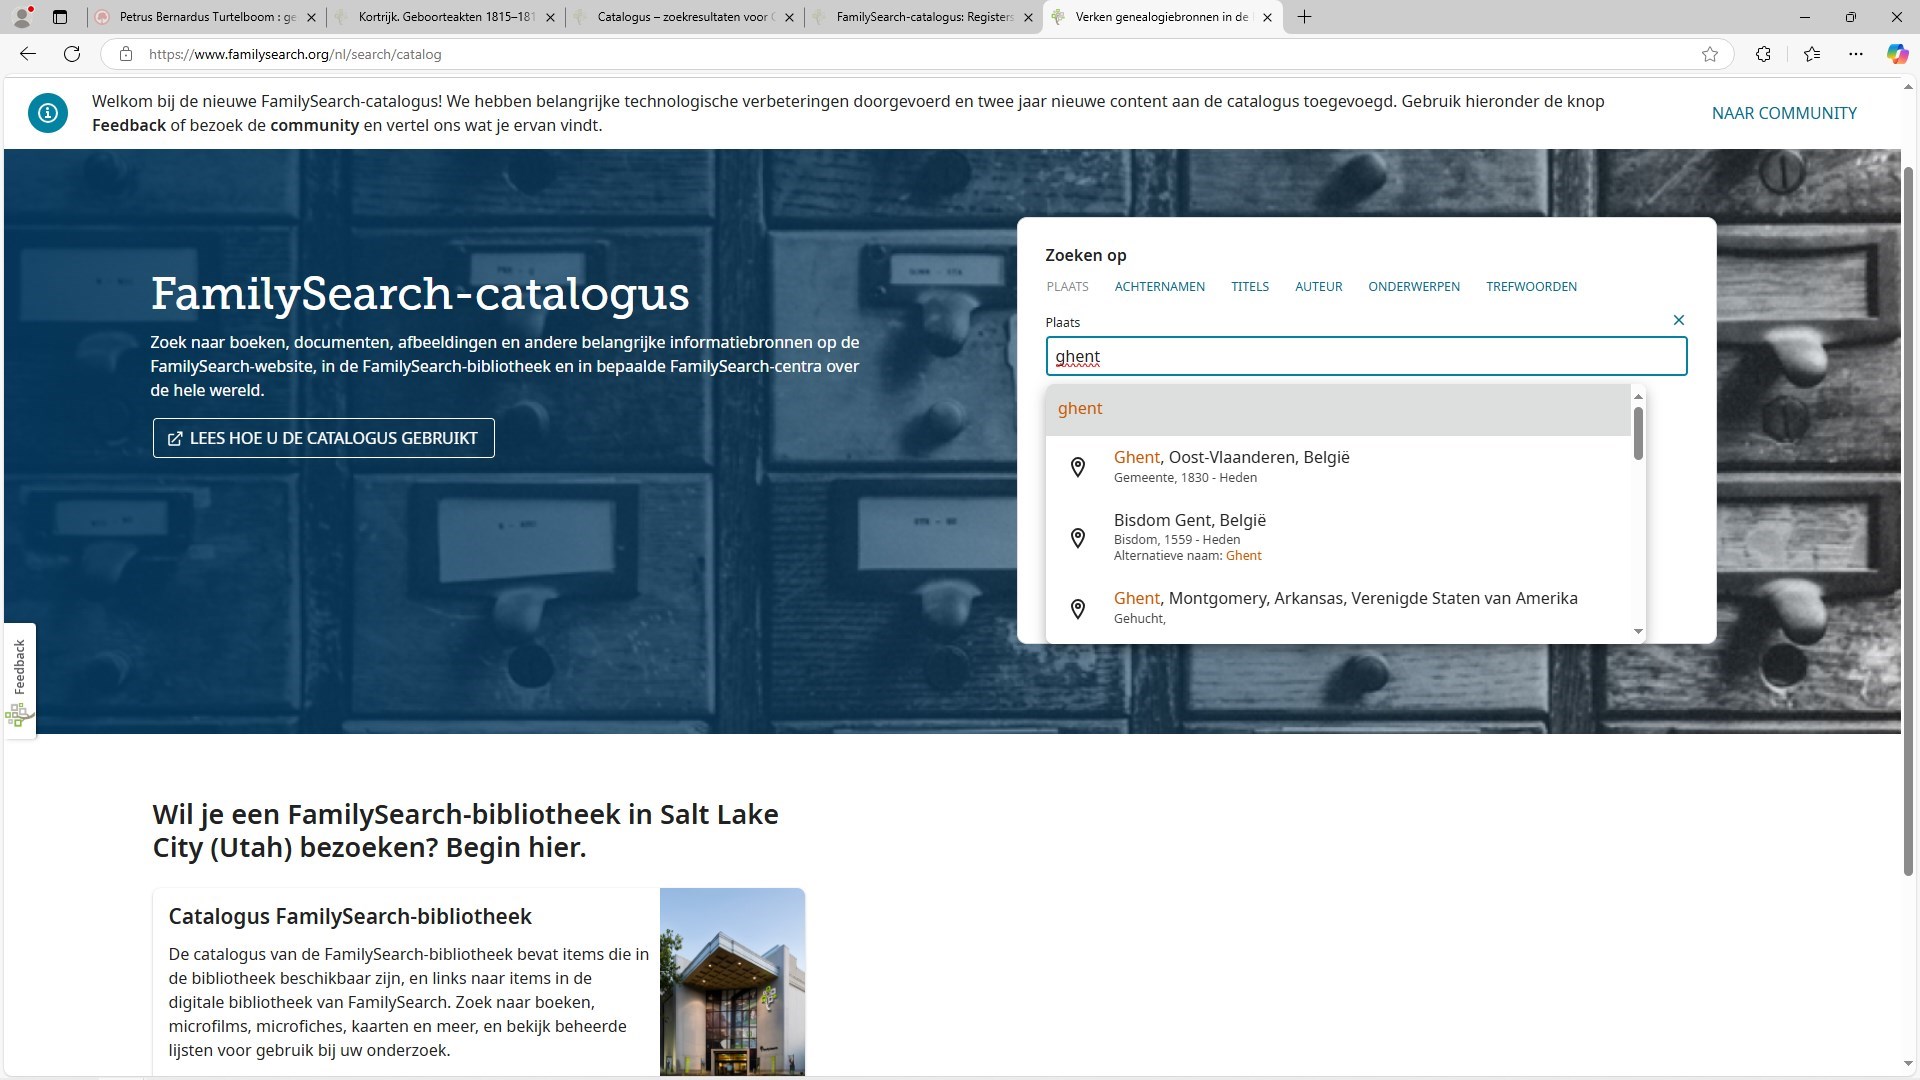Click the suggestion list scroll-up arrow

(x=1638, y=397)
